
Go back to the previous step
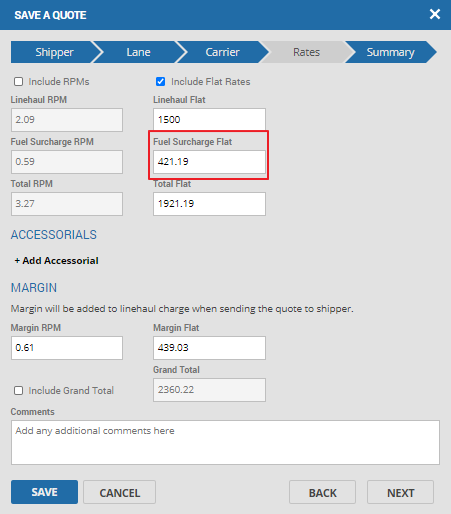[x=322, y=492]
